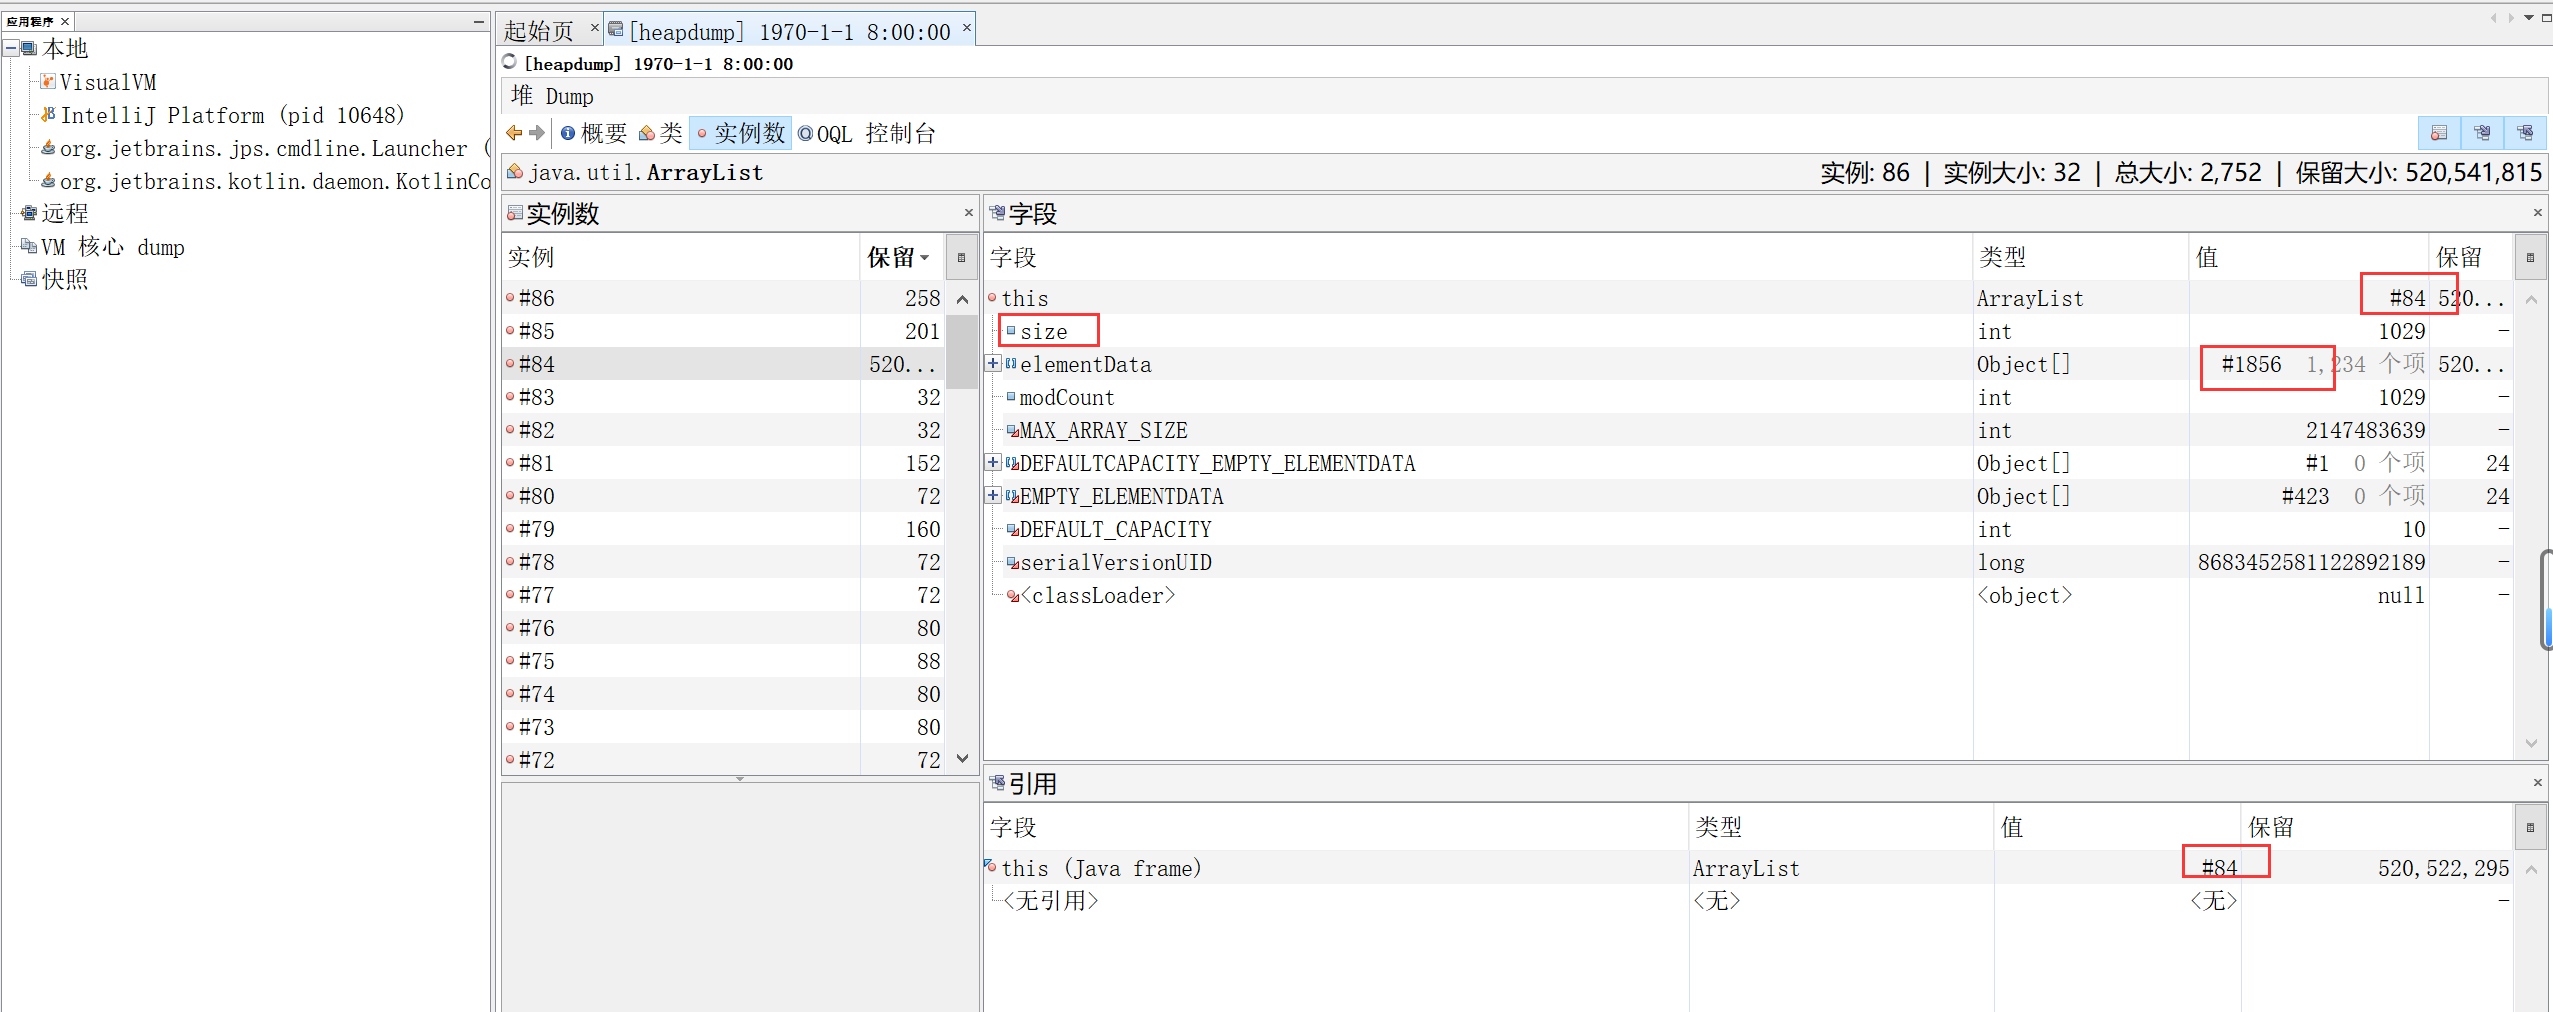Click the 类型 column header in fields table
The image size is (2553, 1012).
coord(2081,257)
